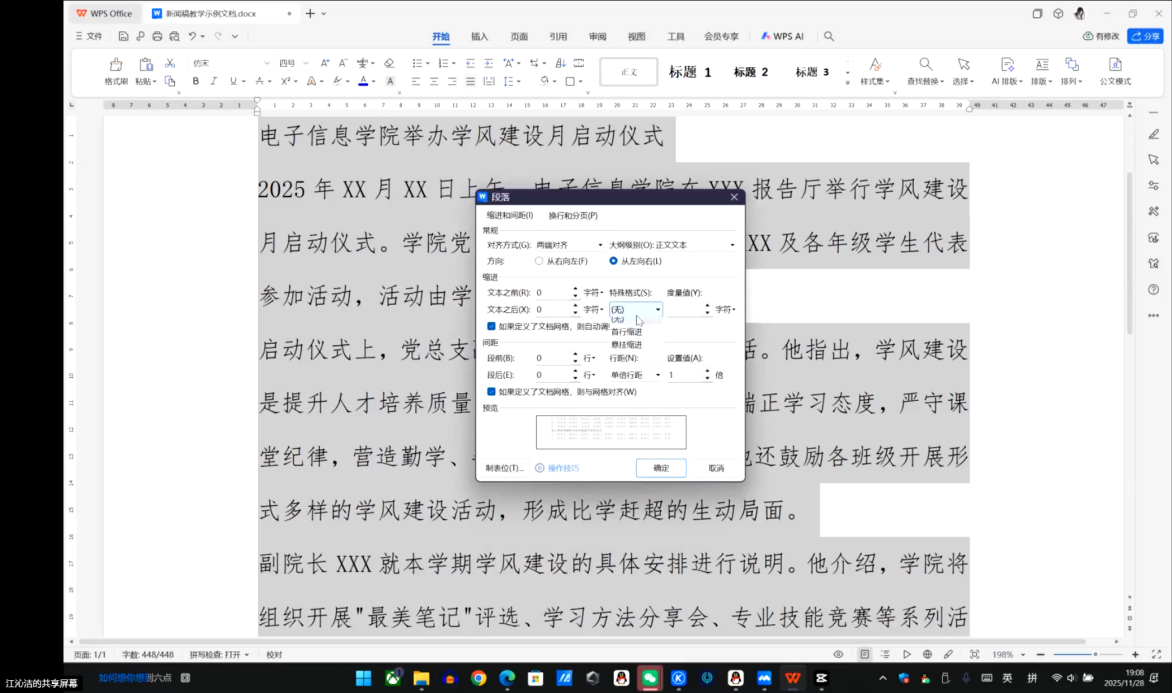Click the Style Set (样式集) icon
The image size is (1172, 693).
pyautogui.click(x=875, y=65)
